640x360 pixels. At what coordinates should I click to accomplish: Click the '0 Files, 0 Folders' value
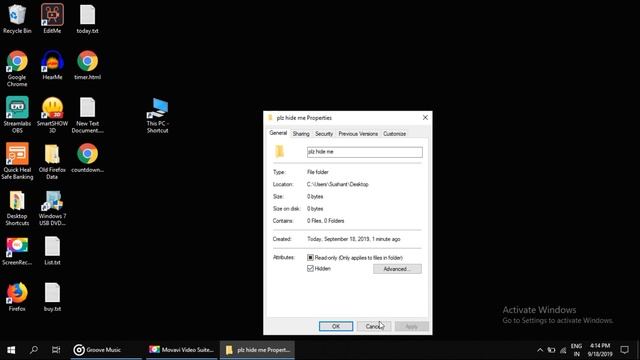tap(325, 221)
